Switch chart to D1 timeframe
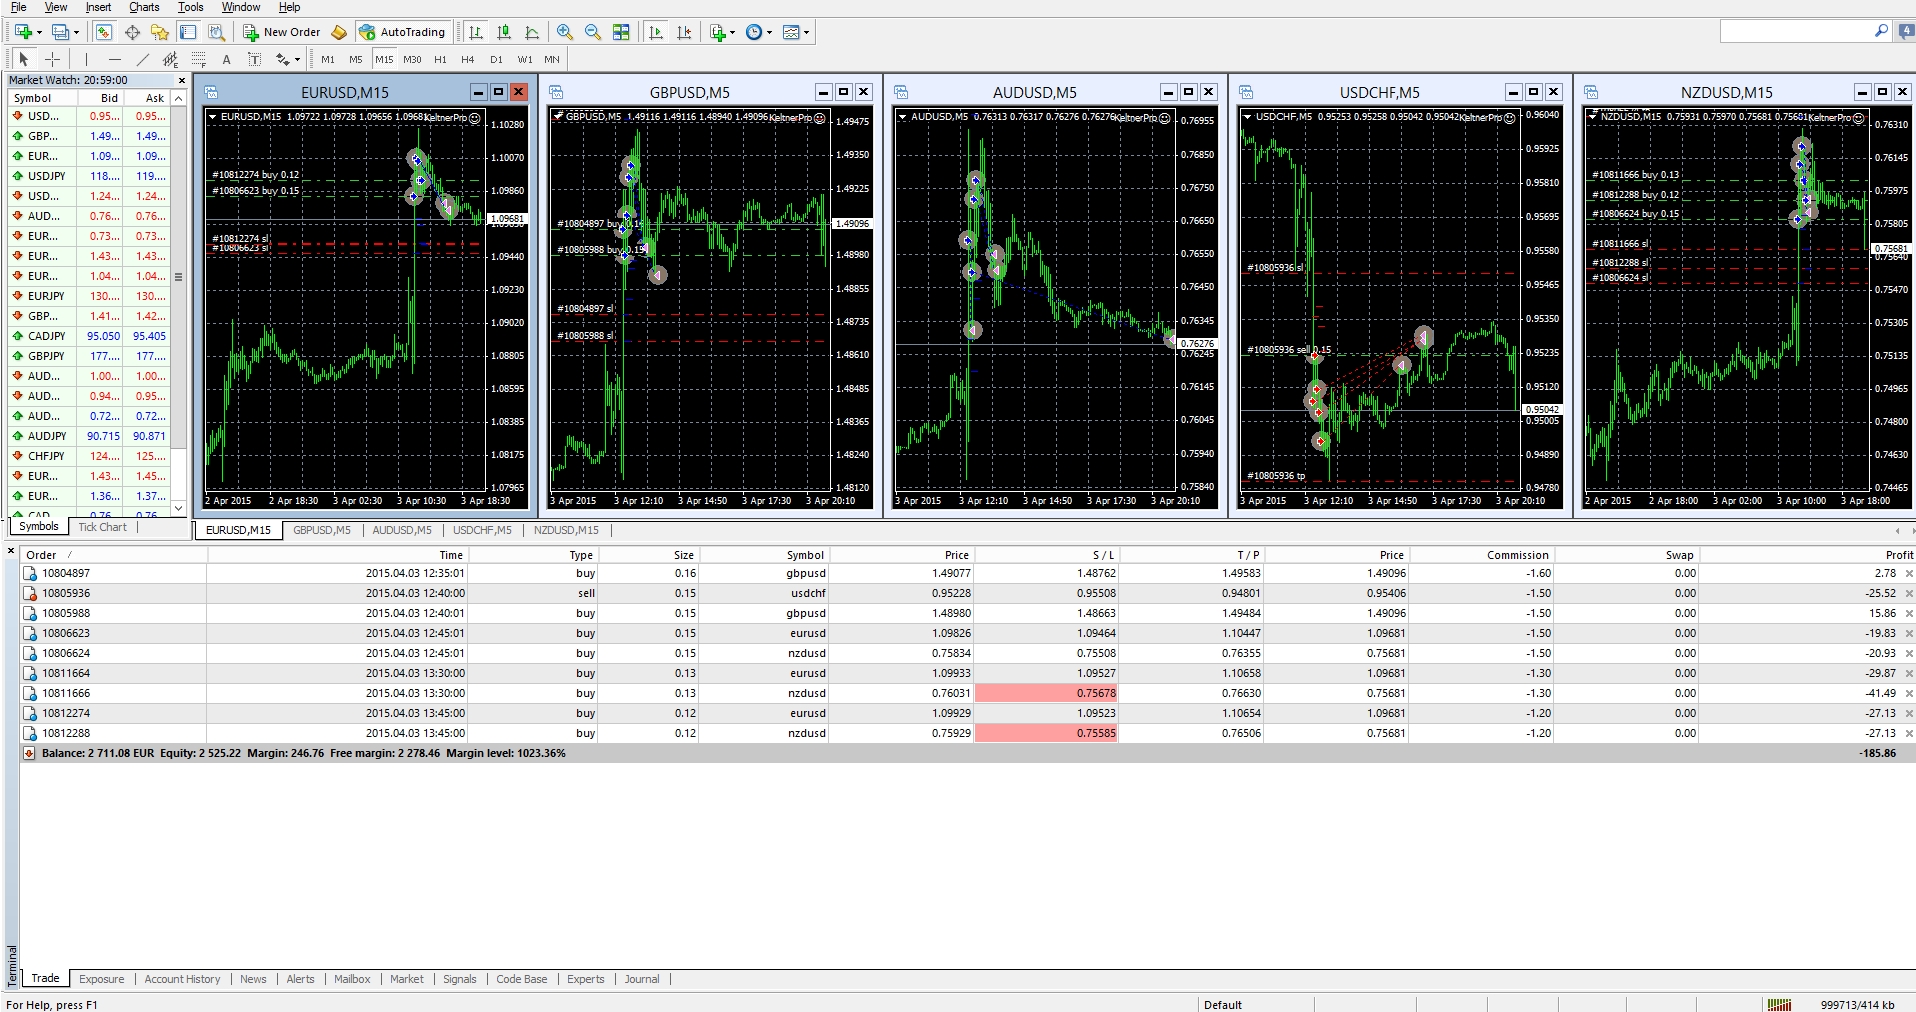This screenshot has width=1916, height=1012. [496, 59]
